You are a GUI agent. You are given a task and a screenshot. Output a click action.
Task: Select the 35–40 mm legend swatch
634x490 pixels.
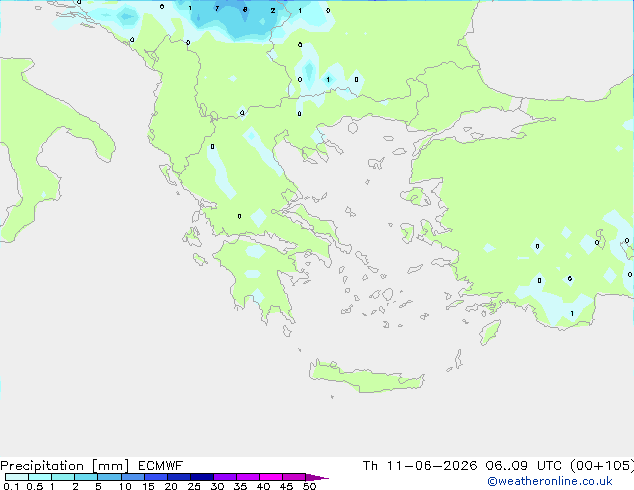point(248,477)
